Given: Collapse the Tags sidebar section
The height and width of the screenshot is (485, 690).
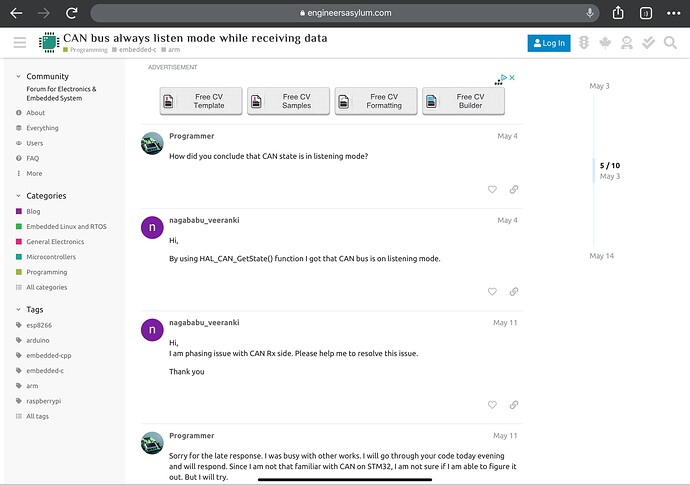Looking at the screenshot, I should click(x=29, y=309).
